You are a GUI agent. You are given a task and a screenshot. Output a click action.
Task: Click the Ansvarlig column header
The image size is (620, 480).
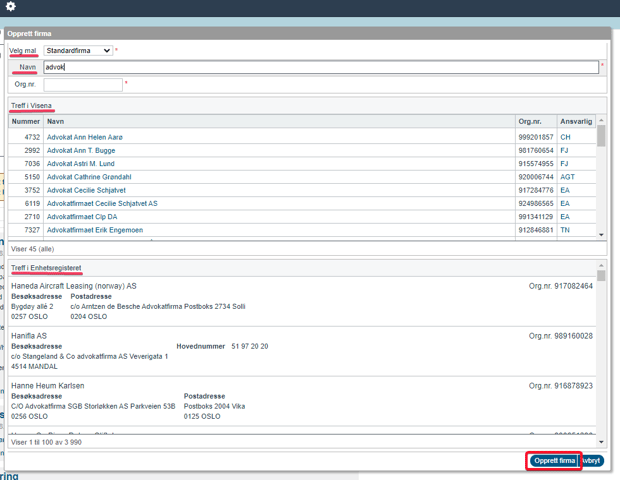pyautogui.click(x=575, y=121)
